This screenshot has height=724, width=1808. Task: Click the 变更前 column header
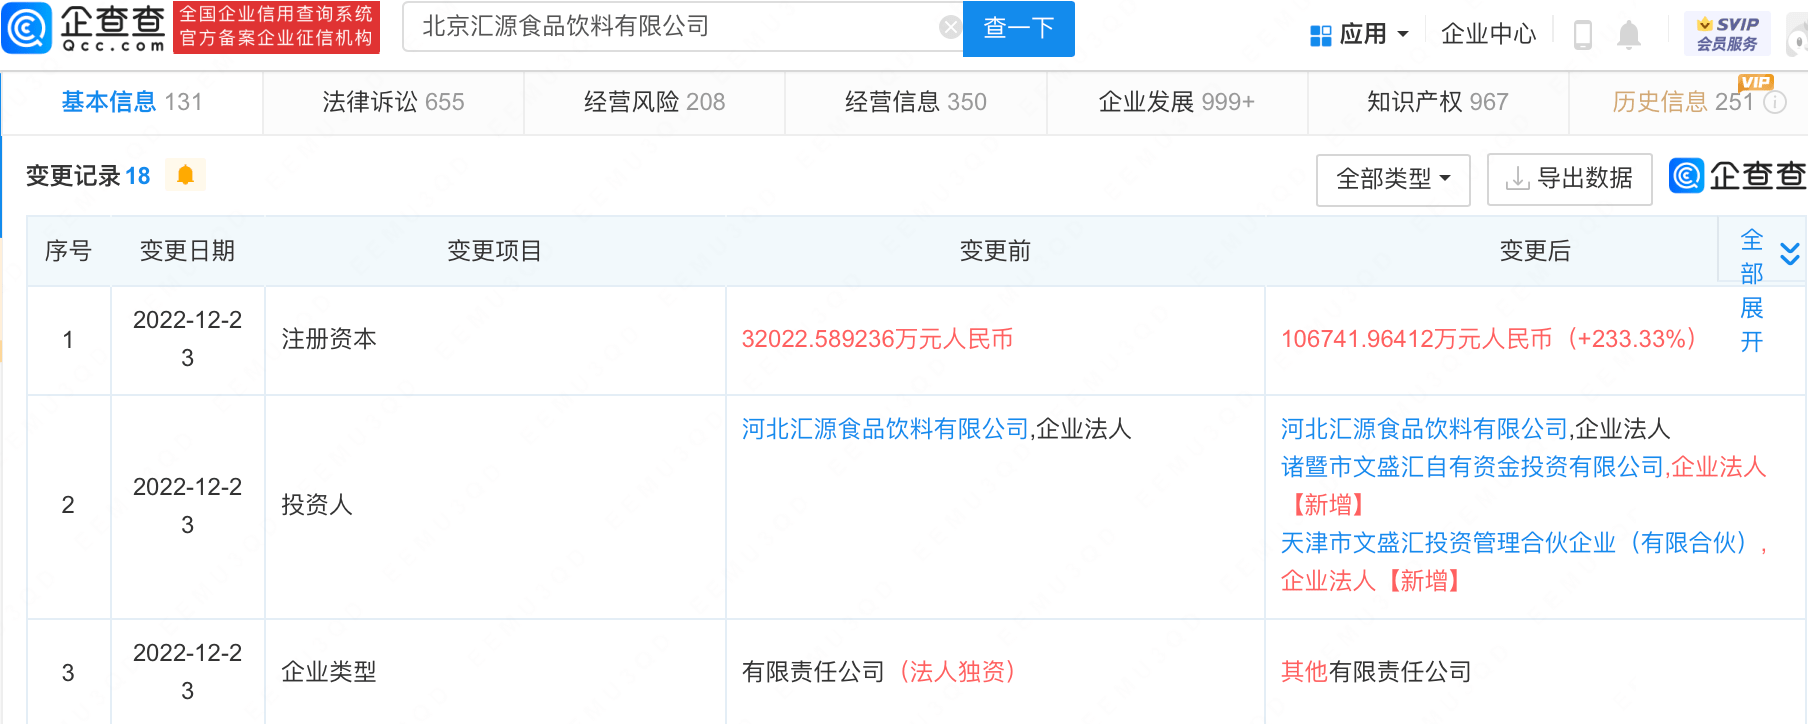coord(995,251)
